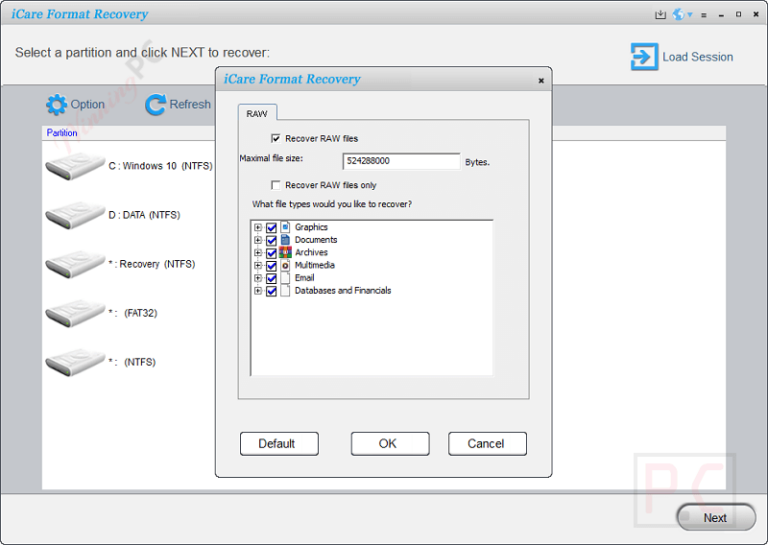The width and height of the screenshot is (768, 545).
Task: Uncheck the Graphics checkbox
Action: pos(271,228)
